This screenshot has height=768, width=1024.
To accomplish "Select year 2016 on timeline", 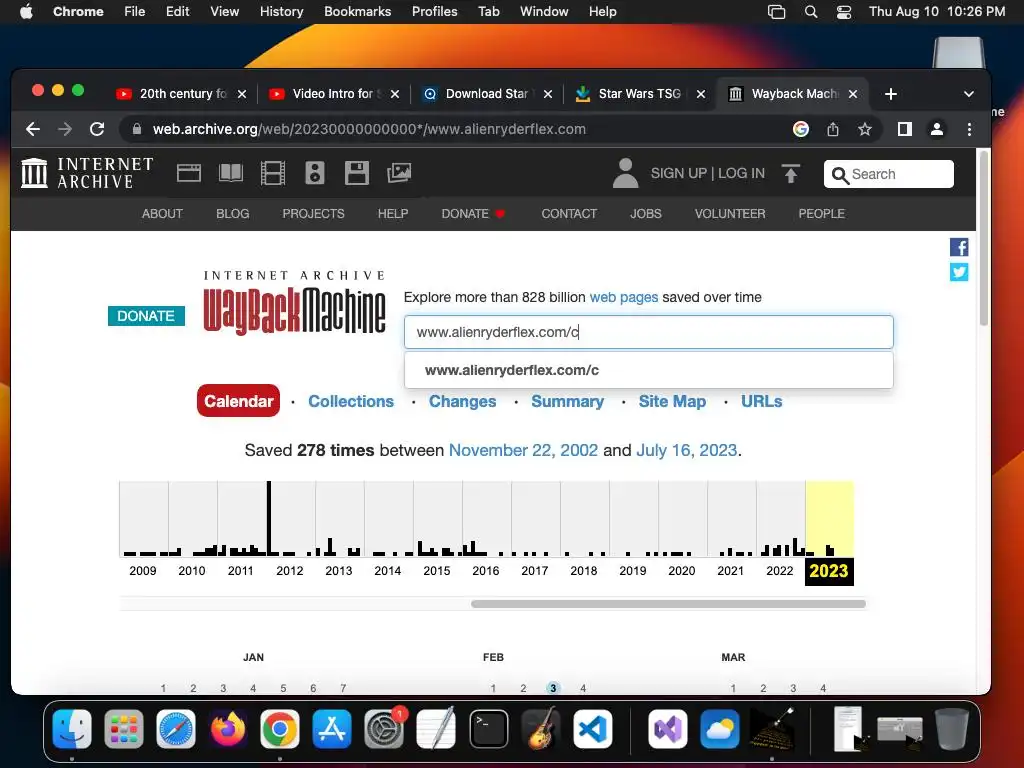I will [486, 571].
